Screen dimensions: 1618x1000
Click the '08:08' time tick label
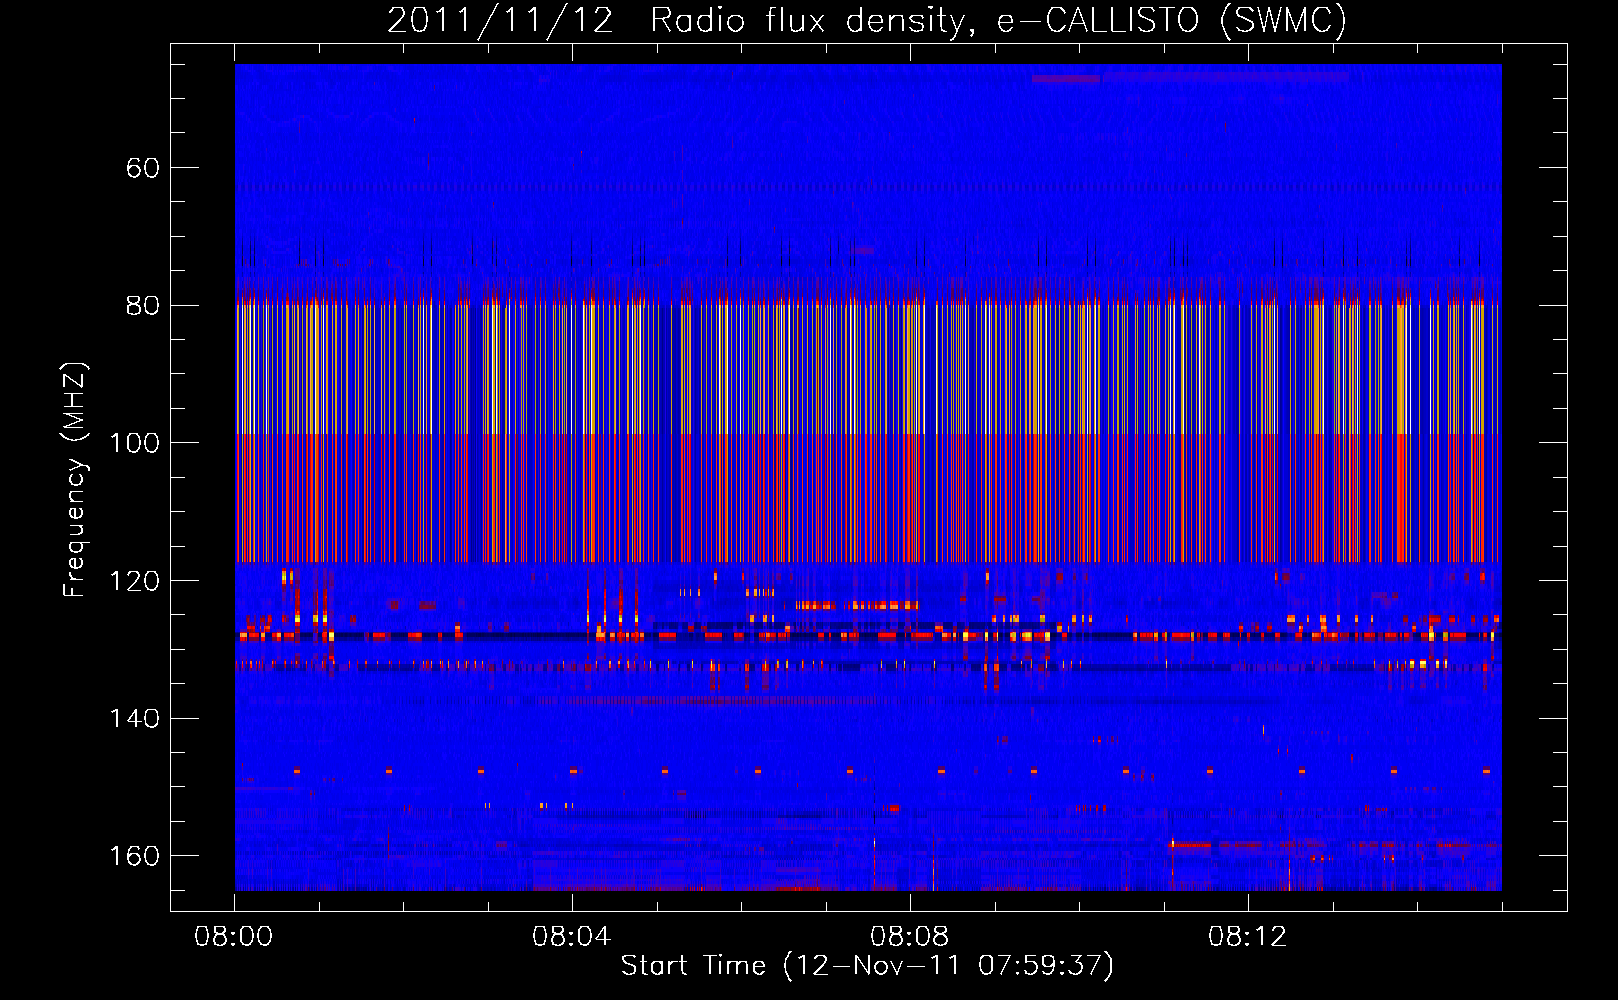pos(909,937)
